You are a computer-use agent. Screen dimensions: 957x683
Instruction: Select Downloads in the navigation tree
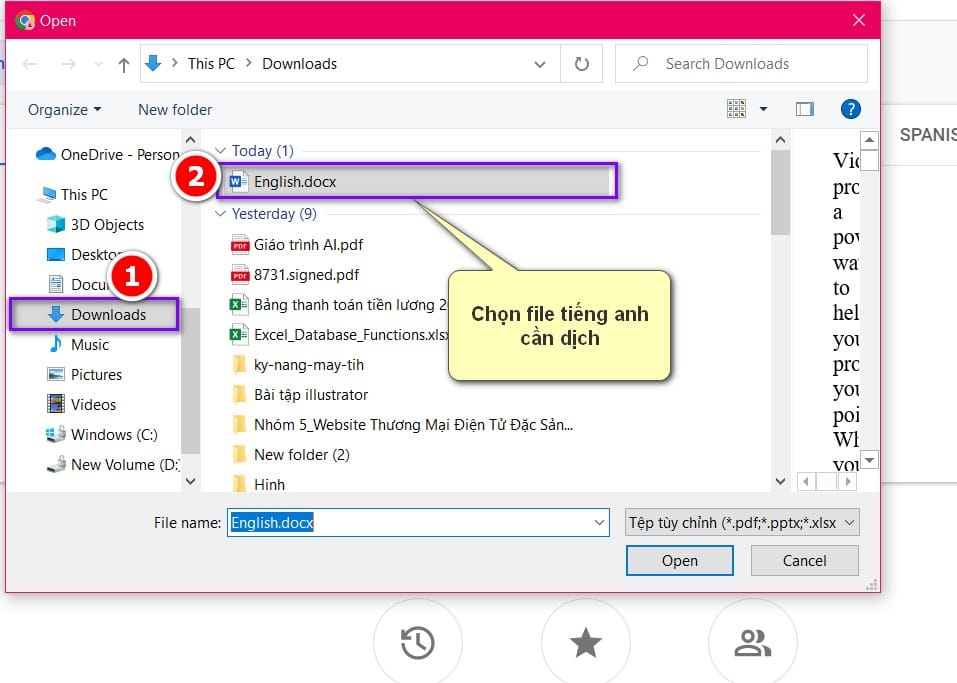coord(94,314)
